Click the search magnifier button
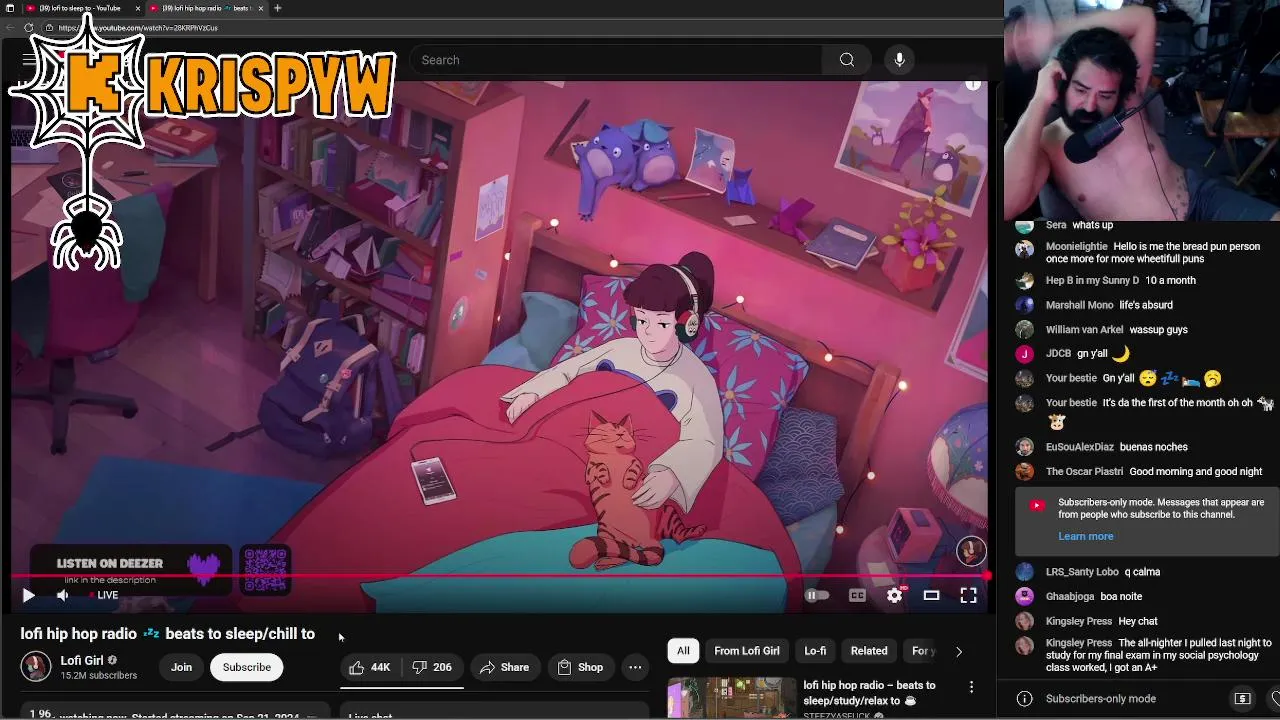1280x720 pixels. click(847, 60)
